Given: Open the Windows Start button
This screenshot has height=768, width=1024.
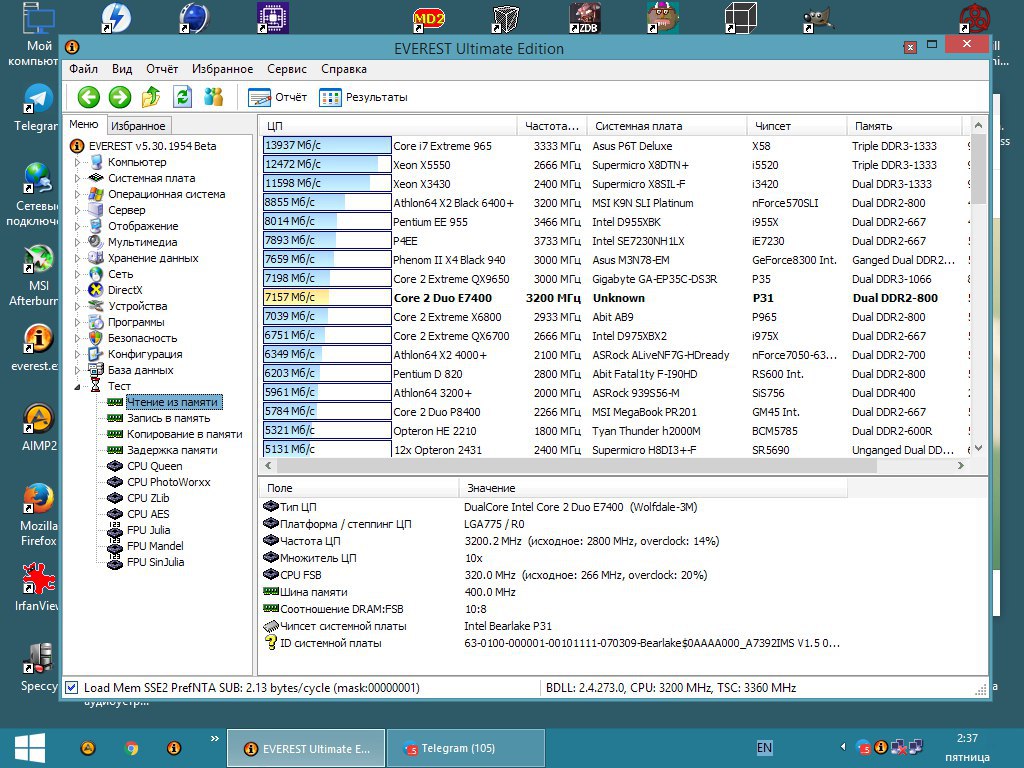Looking at the screenshot, I should tap(29, 748).
